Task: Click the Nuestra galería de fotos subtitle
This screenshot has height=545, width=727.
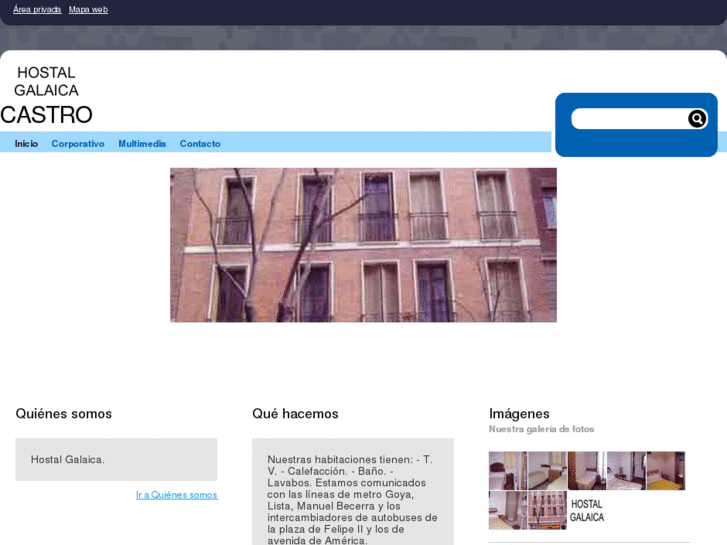Action: click(x=542, y=429)
